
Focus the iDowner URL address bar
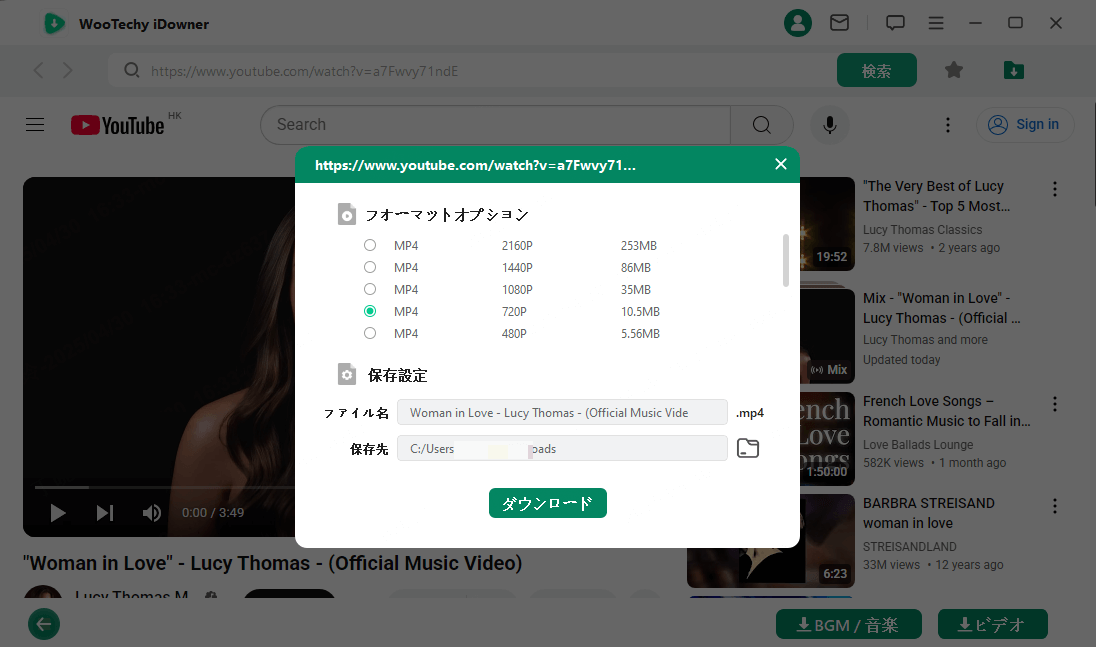click(x=472, y=71)
